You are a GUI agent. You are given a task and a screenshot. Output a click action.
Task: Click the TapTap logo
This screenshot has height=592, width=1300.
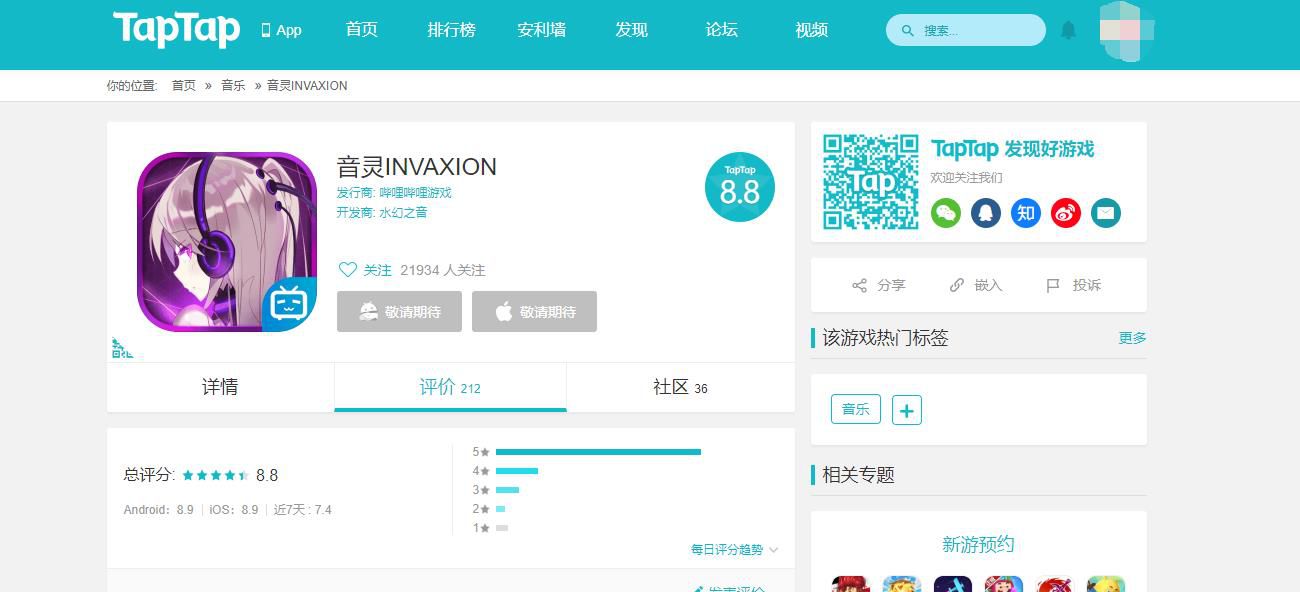[x=176, y=29]
